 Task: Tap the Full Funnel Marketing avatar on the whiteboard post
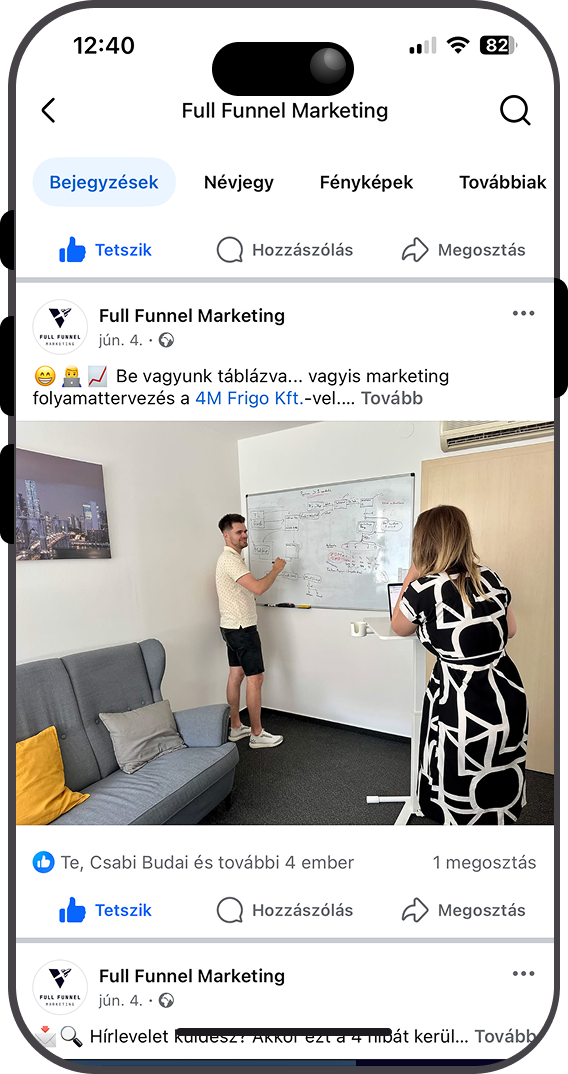coord(60,327)
